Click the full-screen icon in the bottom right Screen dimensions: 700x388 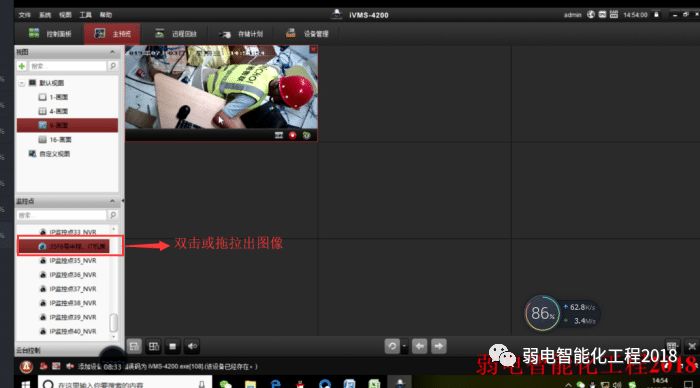(692, 346)
